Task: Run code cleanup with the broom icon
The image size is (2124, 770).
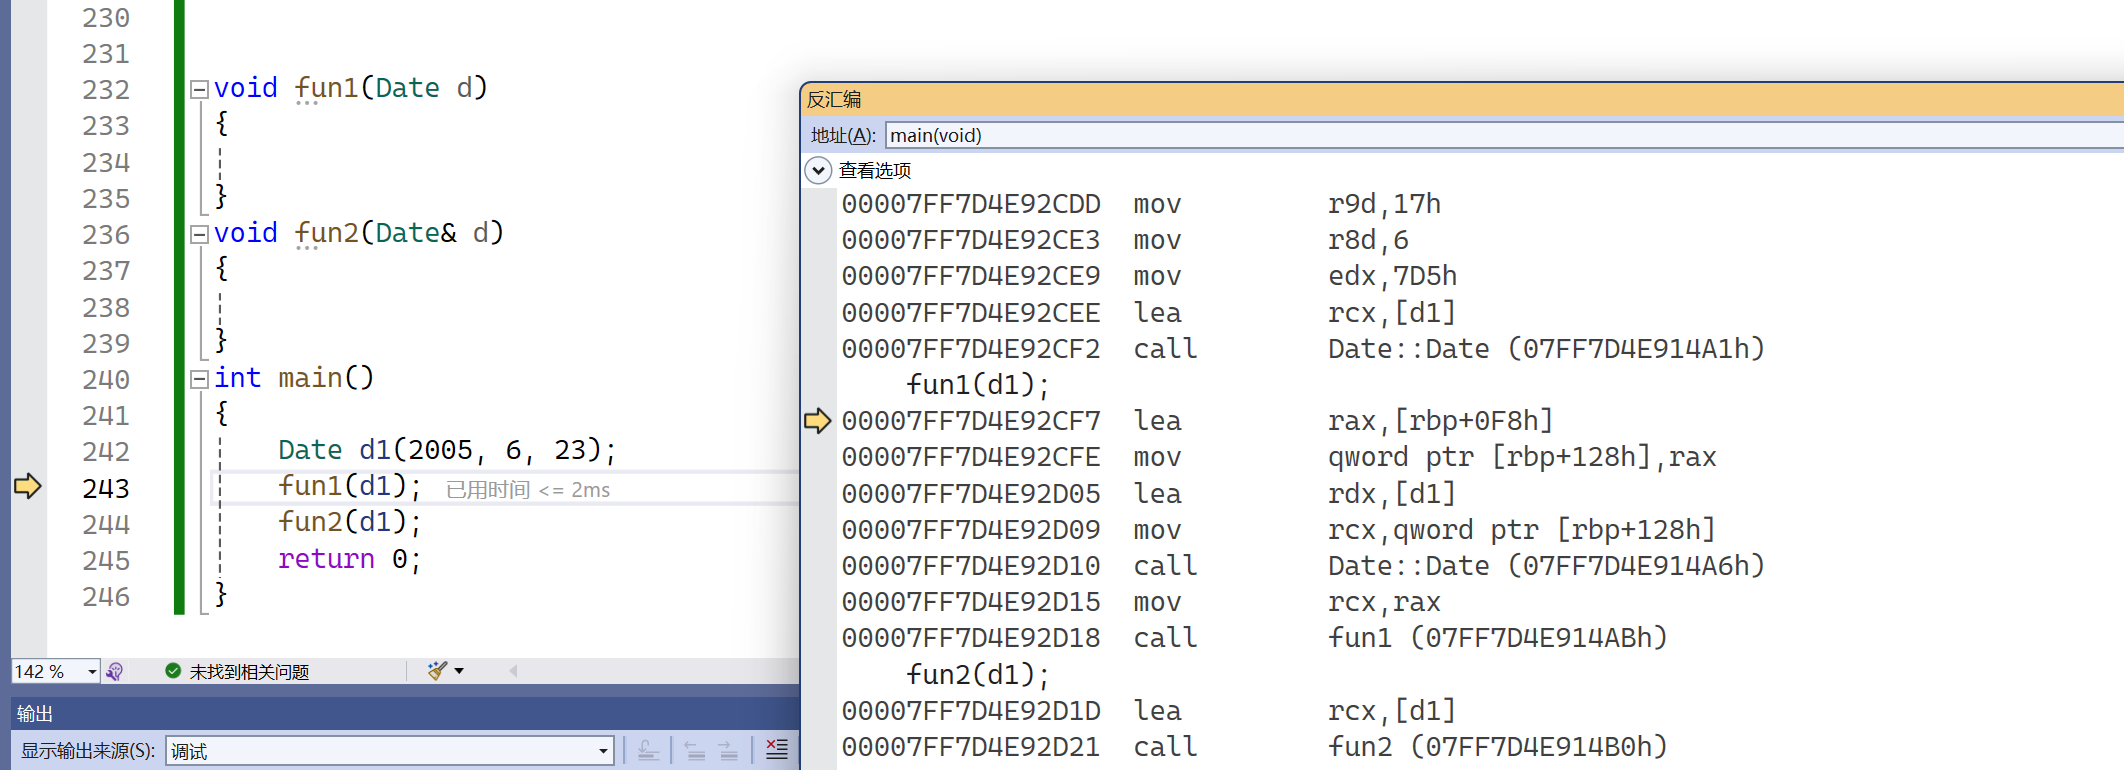Action: (x=437, y=671)
